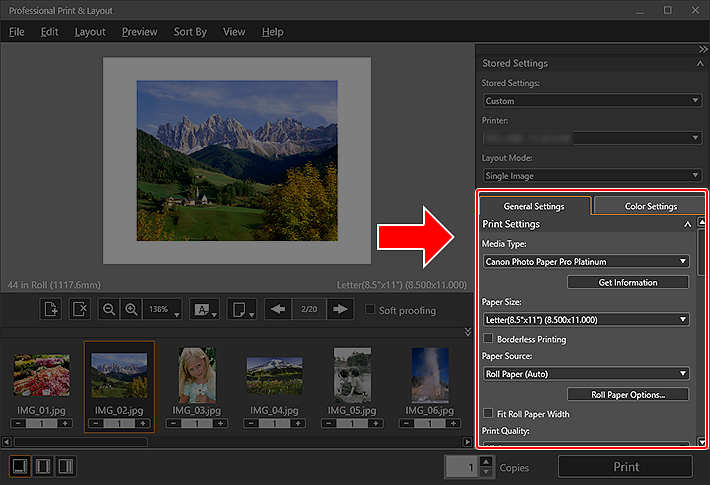Click the delete page icon

80,310
